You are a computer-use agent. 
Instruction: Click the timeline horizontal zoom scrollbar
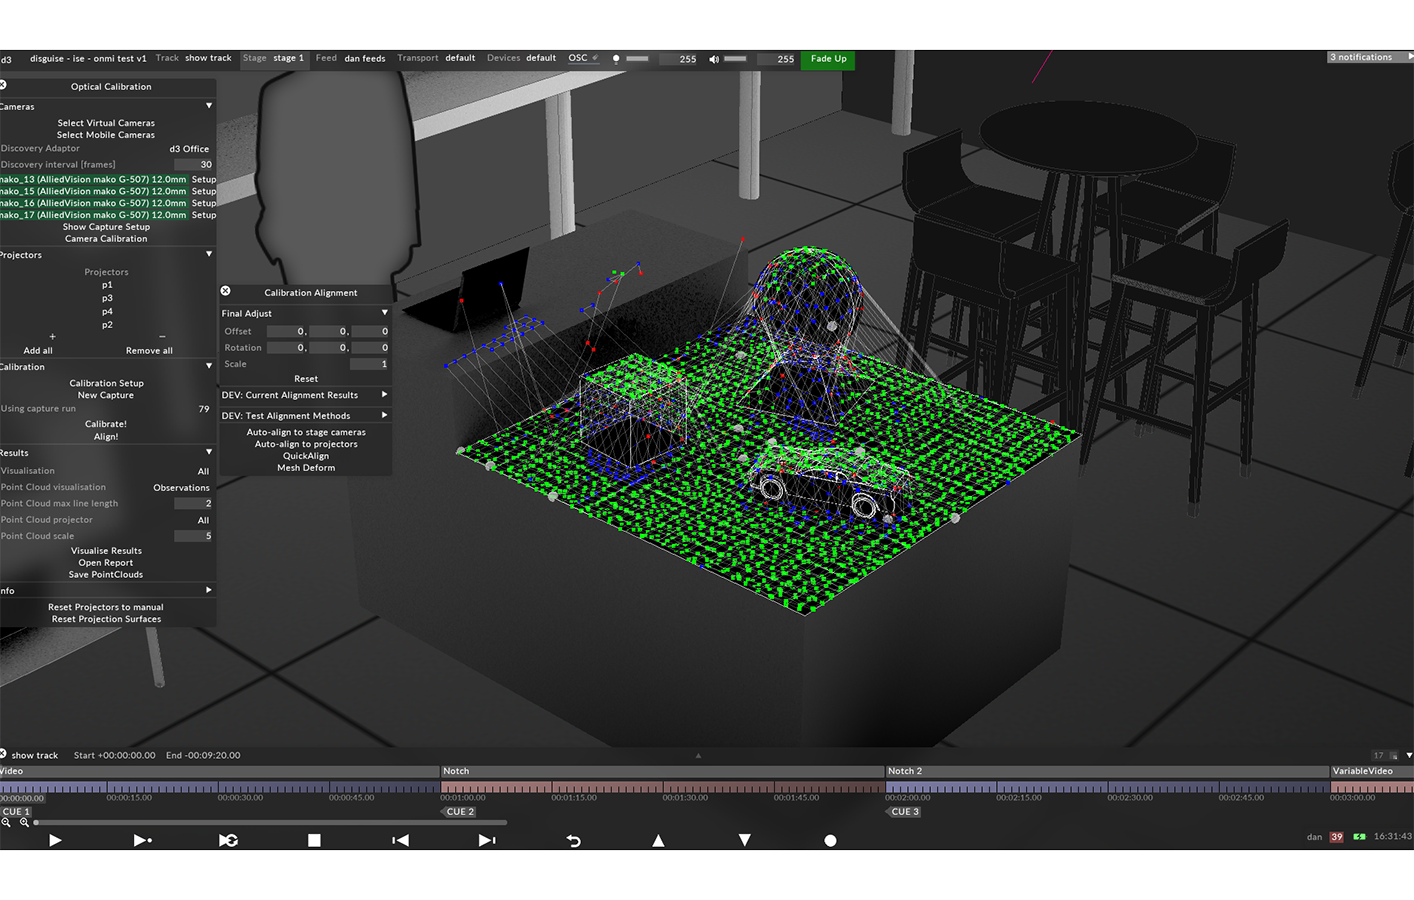[x=270, y=822]
